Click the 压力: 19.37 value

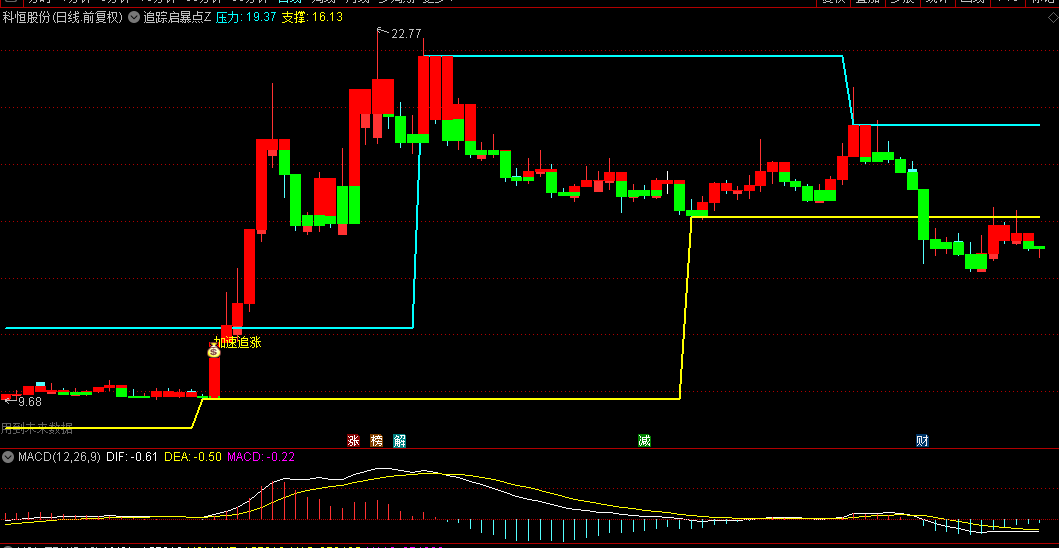coord(246,18)
